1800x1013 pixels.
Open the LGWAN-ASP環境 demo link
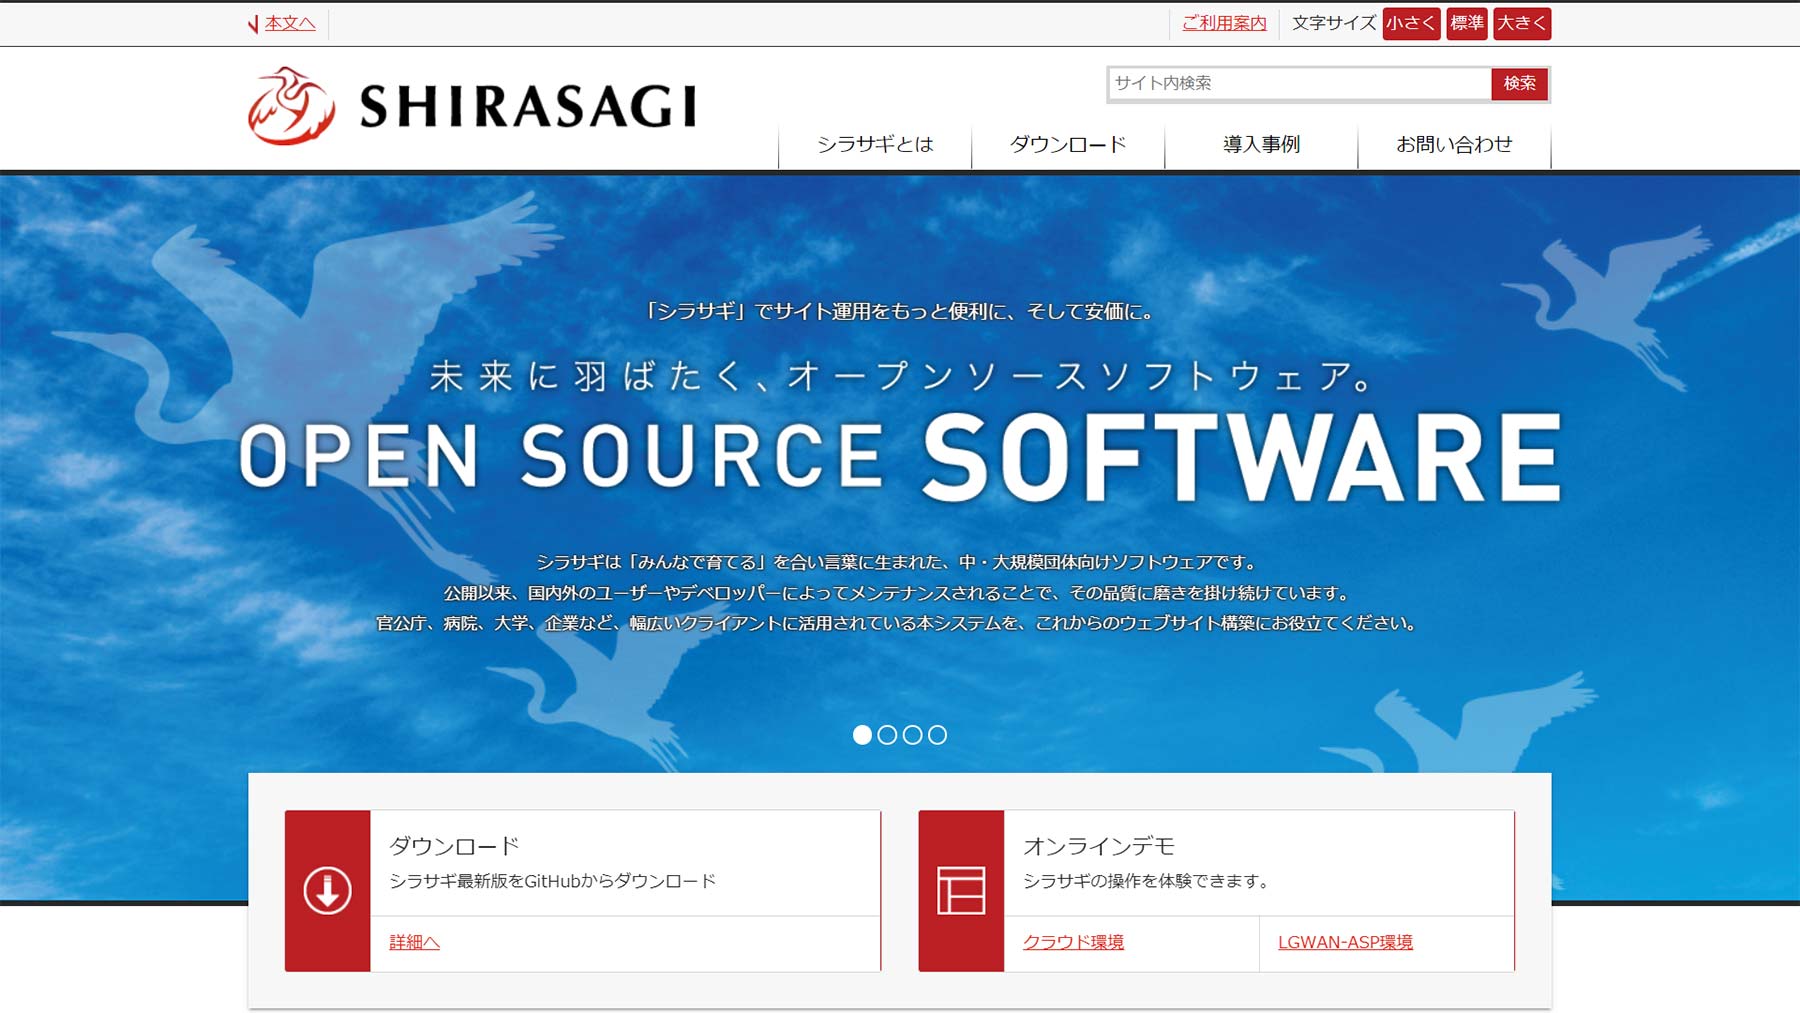point(1345,942)
